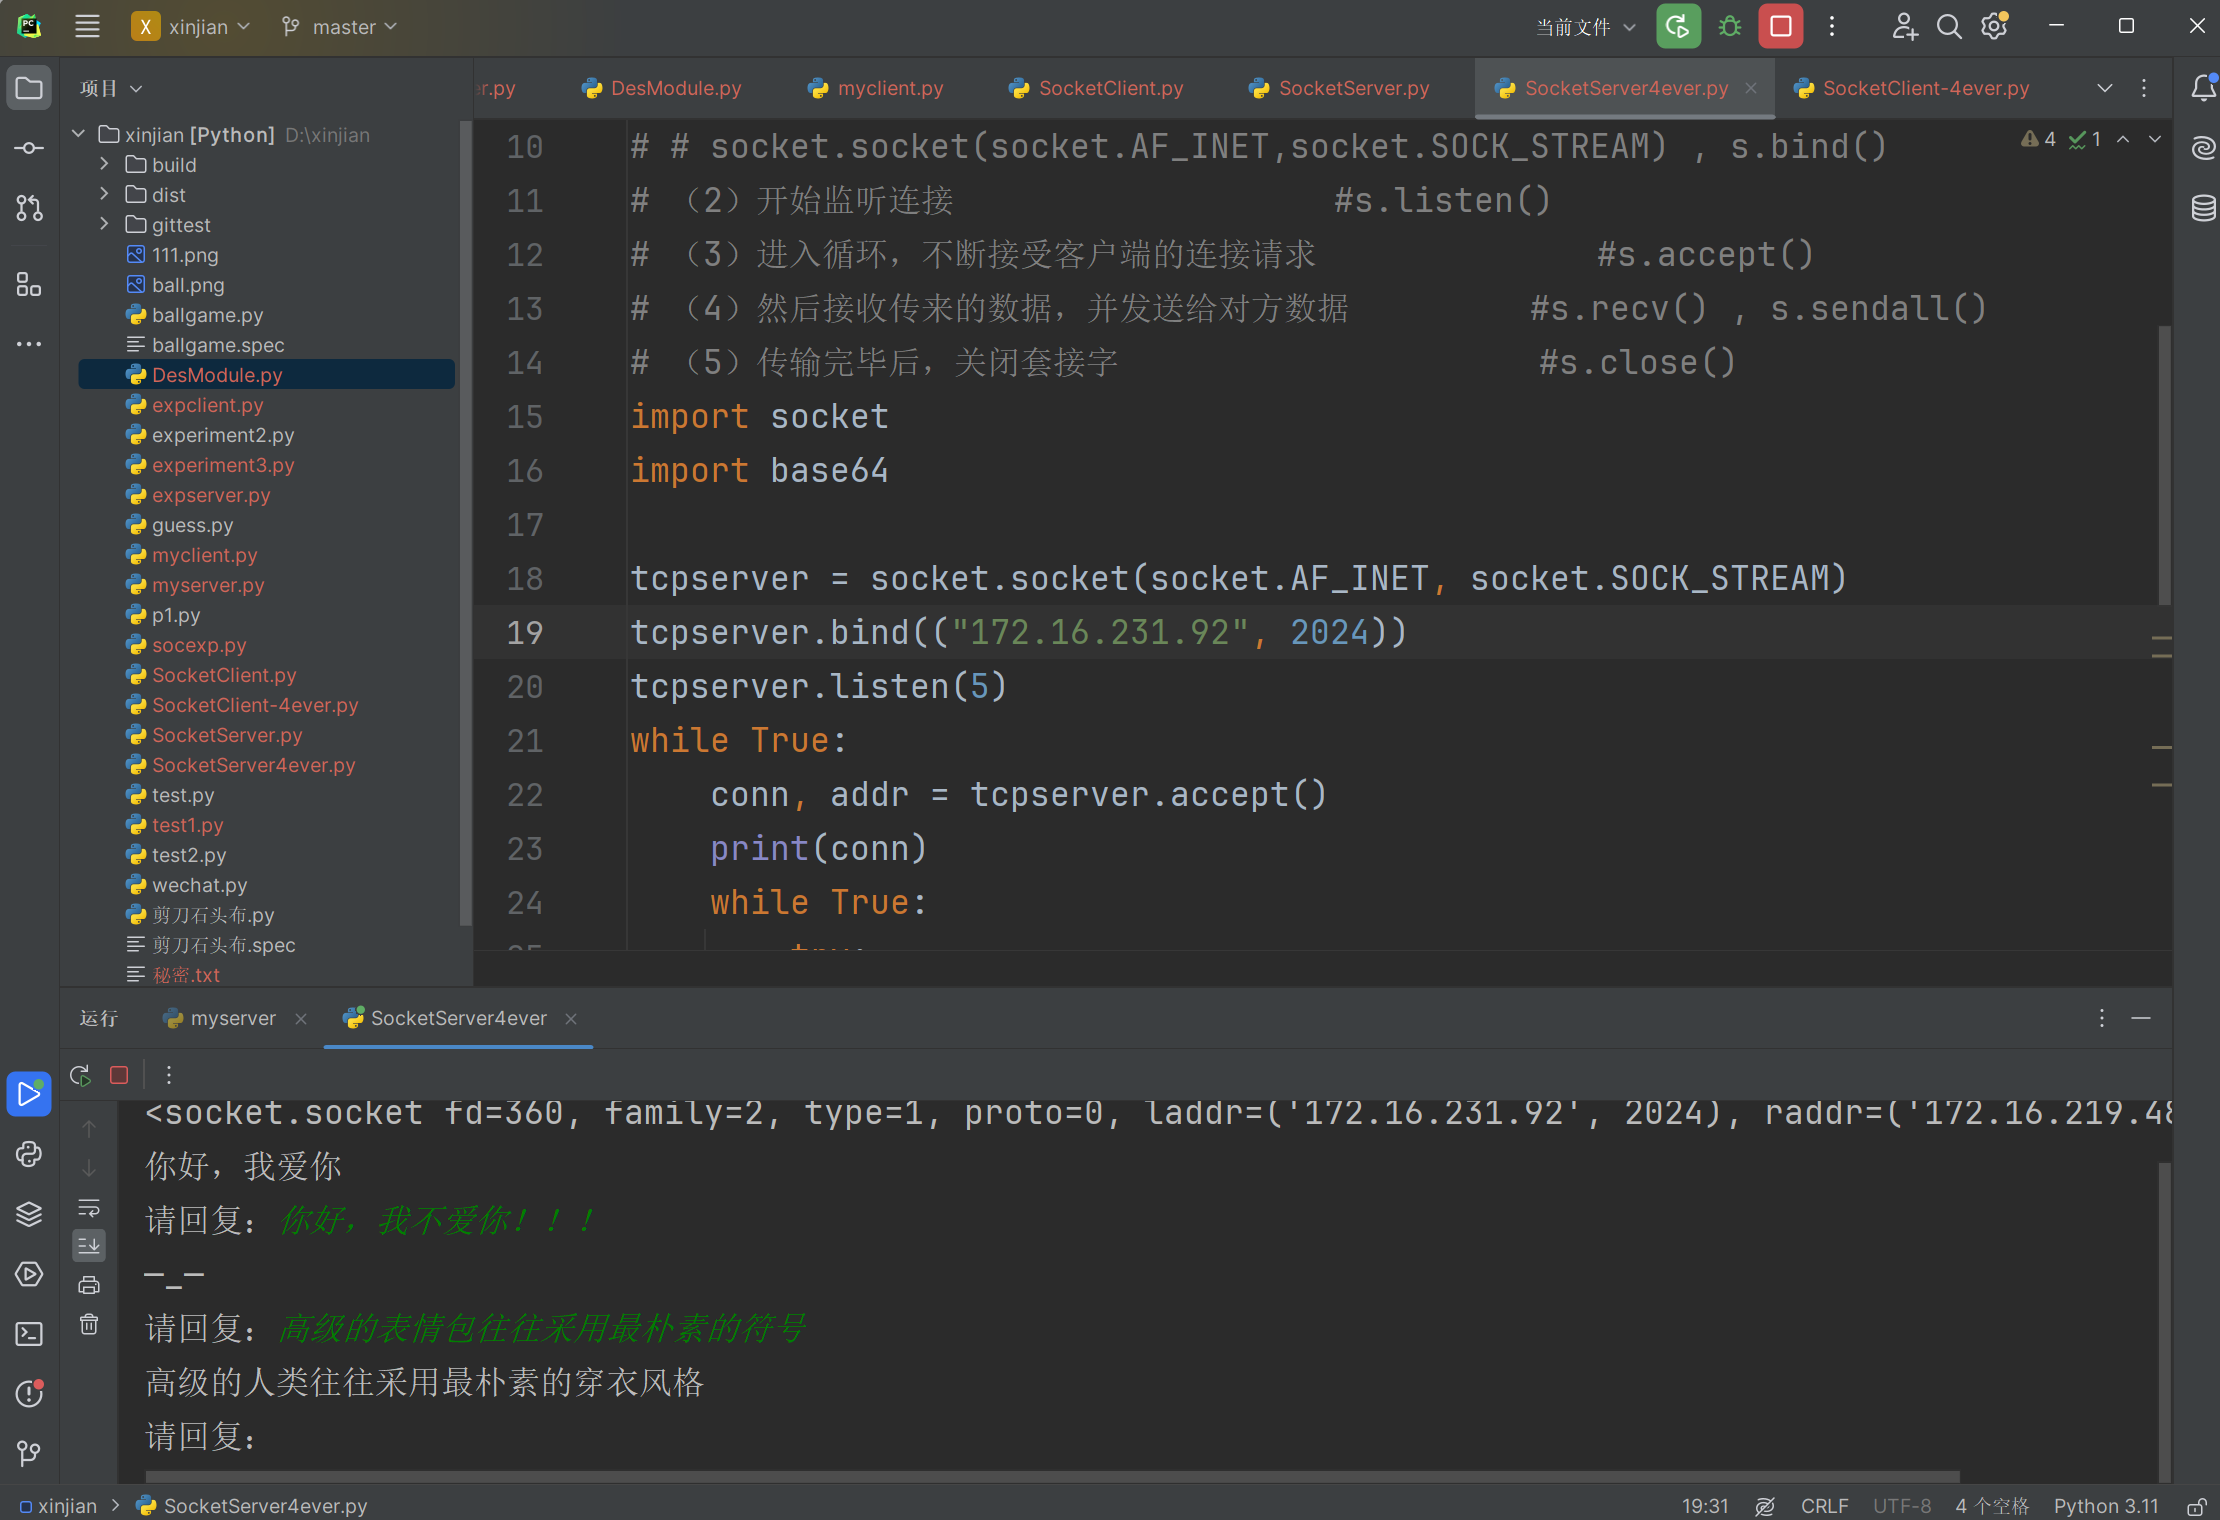Toggle scroll to end of console
The height and width of the screenshot is (1520, 2220).
(x=89, y=1246)
